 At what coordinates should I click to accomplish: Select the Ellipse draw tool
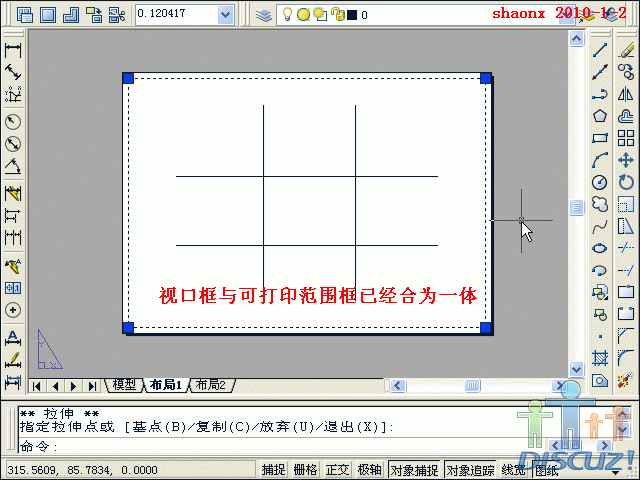point(600,248)
